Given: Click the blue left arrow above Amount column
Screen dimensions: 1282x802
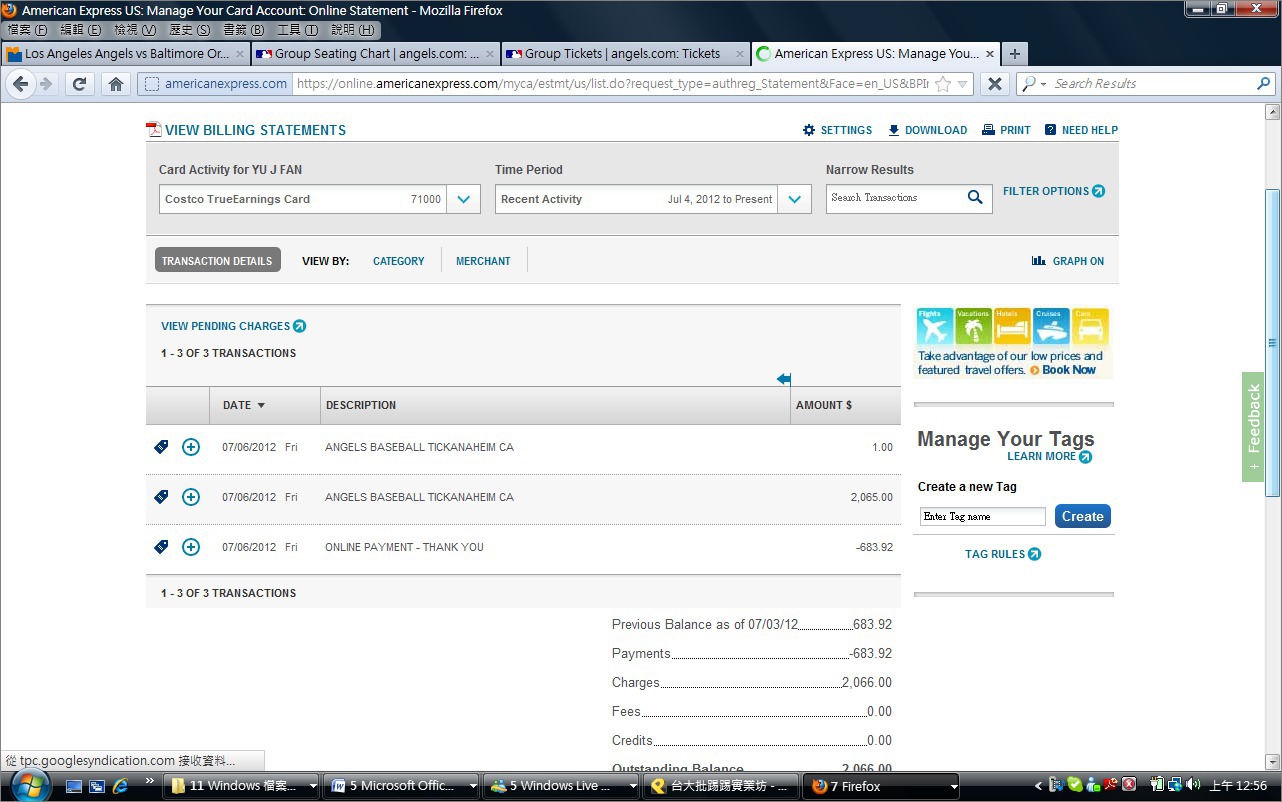Looking at the screenshot, I should [784, 379].
